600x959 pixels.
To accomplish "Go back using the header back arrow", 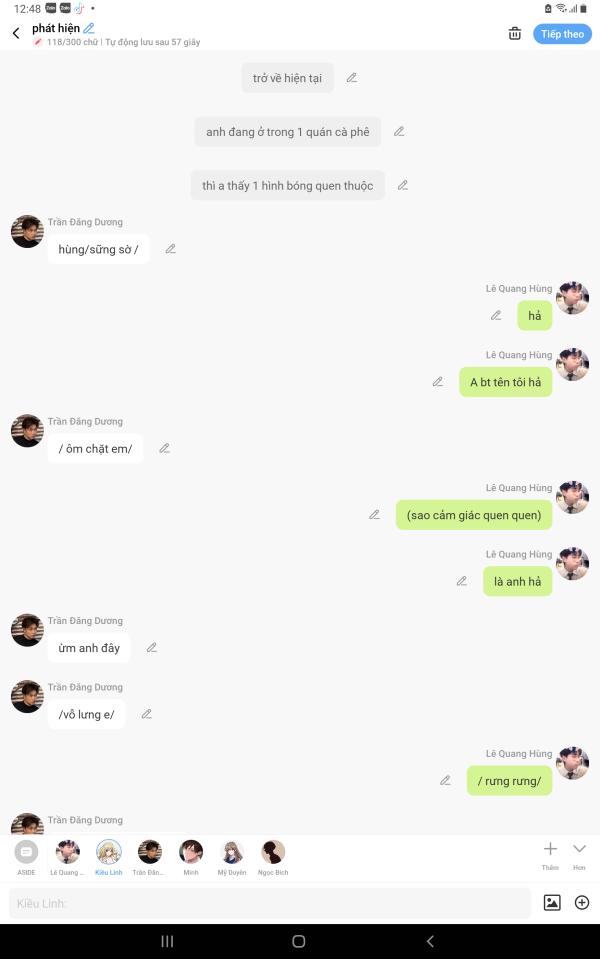I will click(17, 33).
